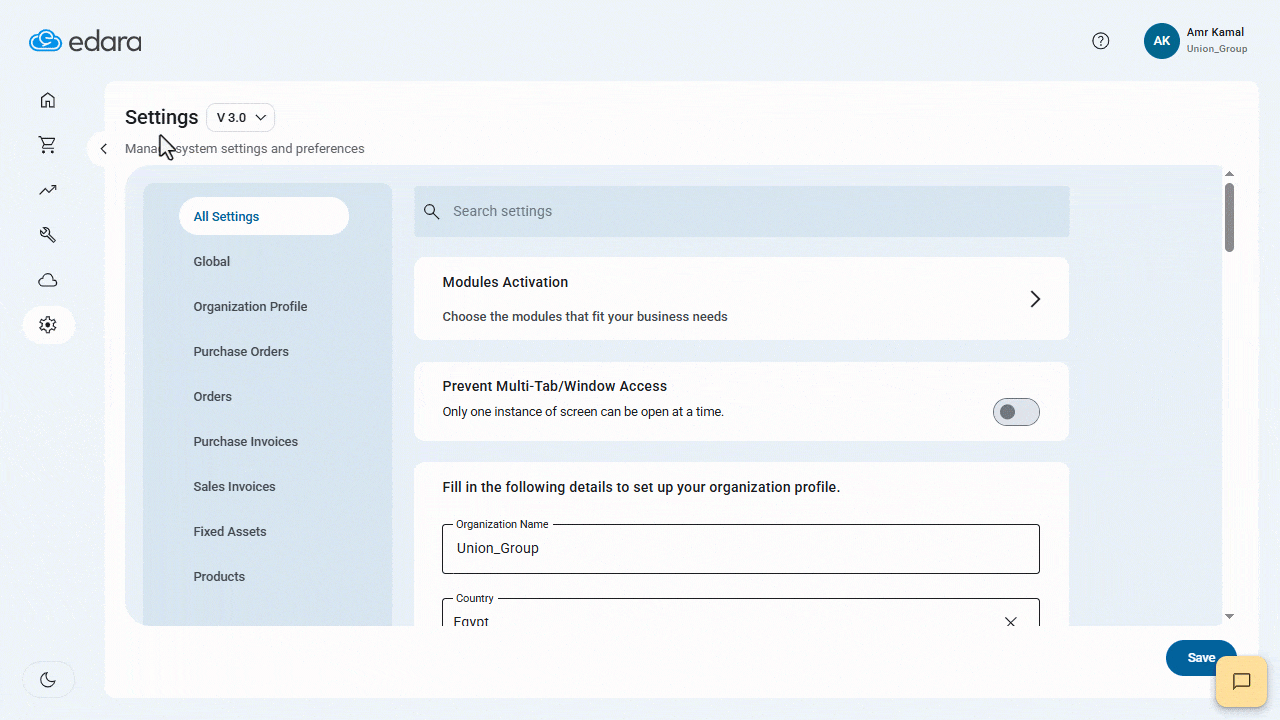Select All Settings category
The image size is (1280, 720).
(x=264, y=216)
